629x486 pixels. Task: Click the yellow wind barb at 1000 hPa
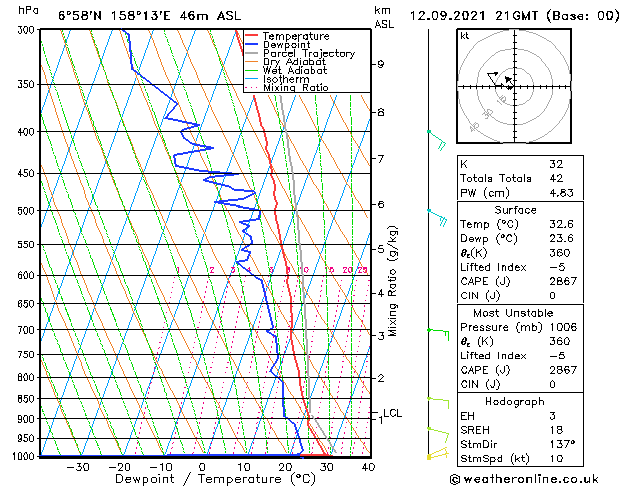tap(437, 453)
